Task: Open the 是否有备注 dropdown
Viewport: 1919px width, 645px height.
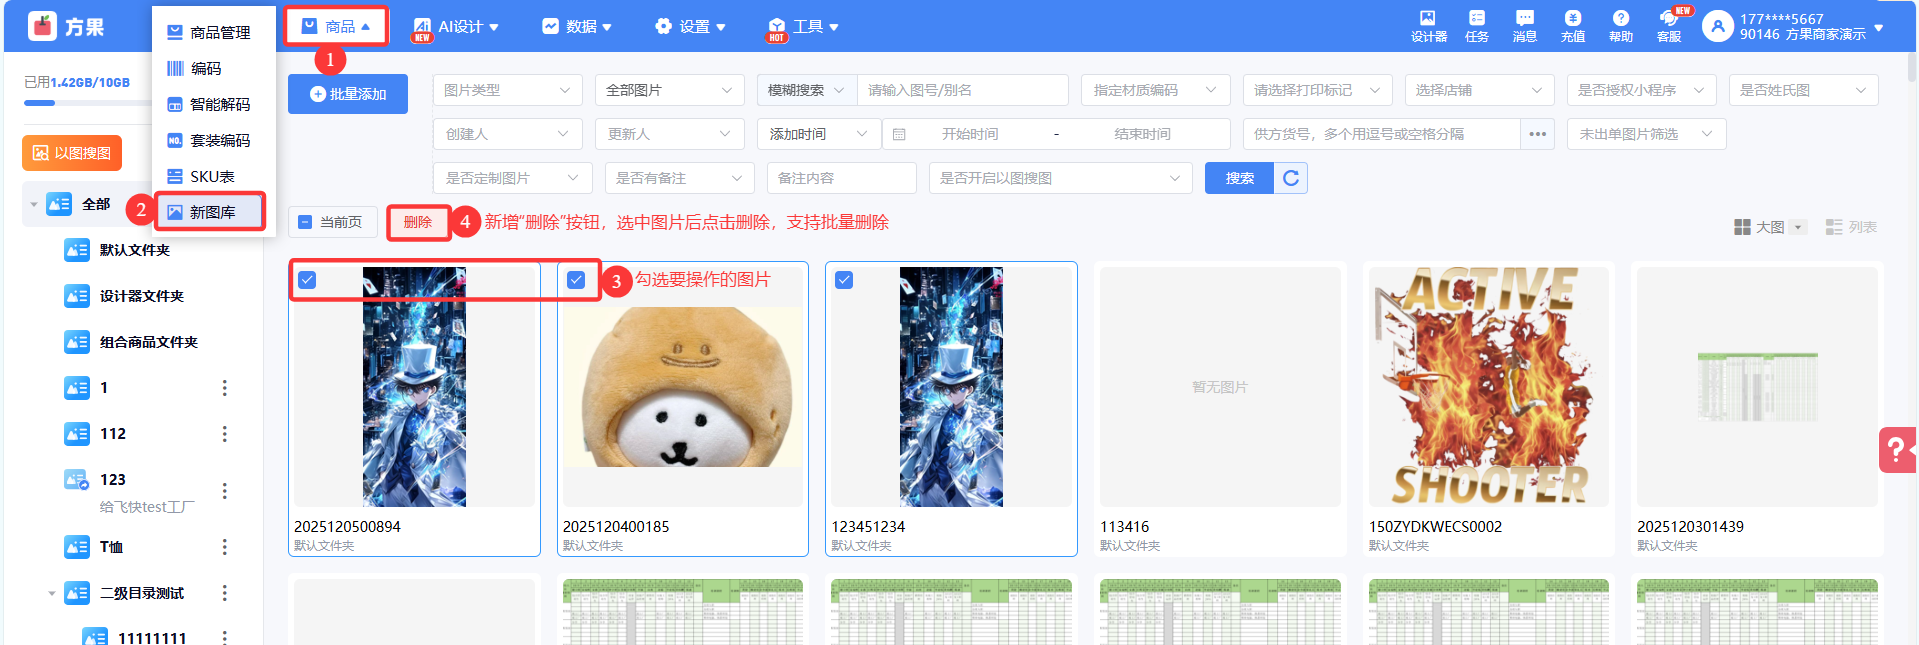Action: [x=680, y=178]
